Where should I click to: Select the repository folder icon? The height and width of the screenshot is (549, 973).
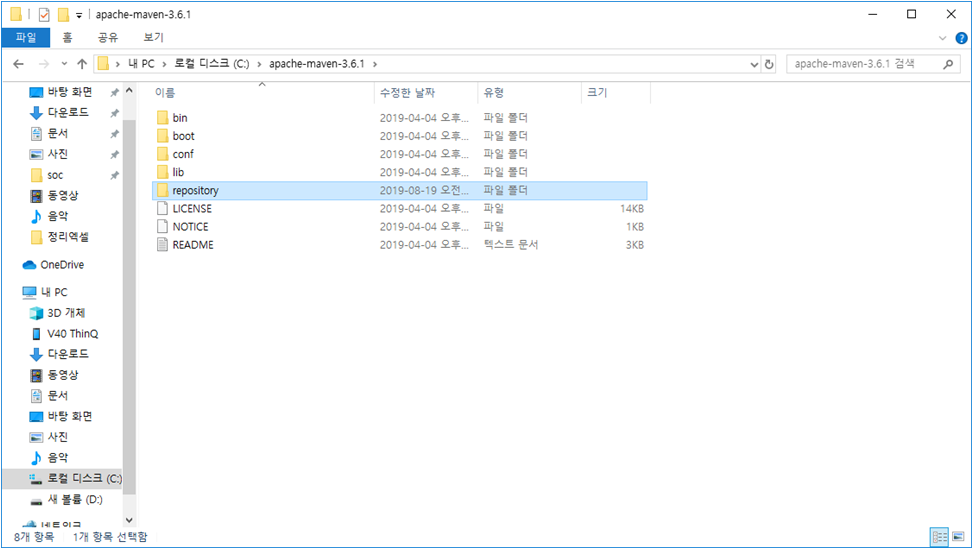click(163, 190)
